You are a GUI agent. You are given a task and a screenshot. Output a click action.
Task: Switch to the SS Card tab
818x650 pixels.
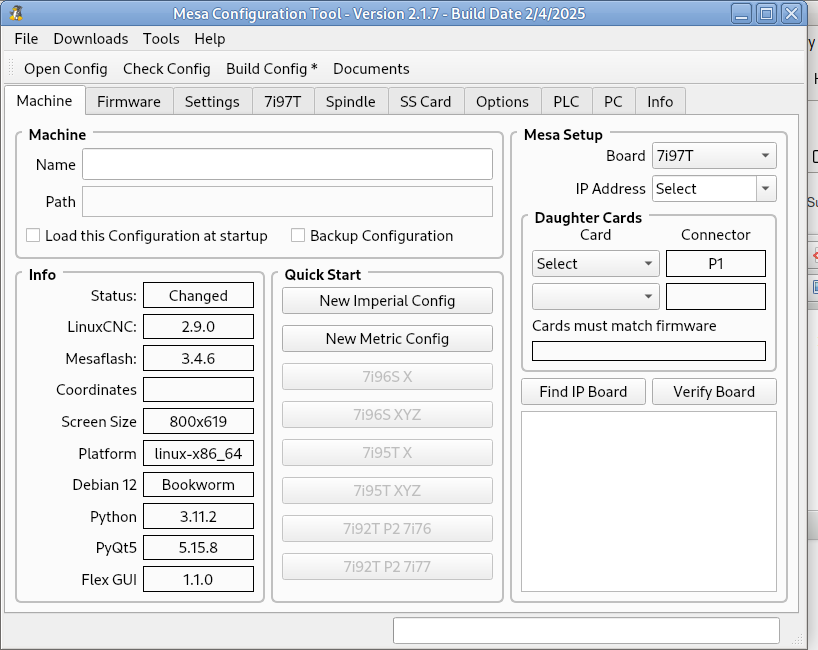pos(426,101)
